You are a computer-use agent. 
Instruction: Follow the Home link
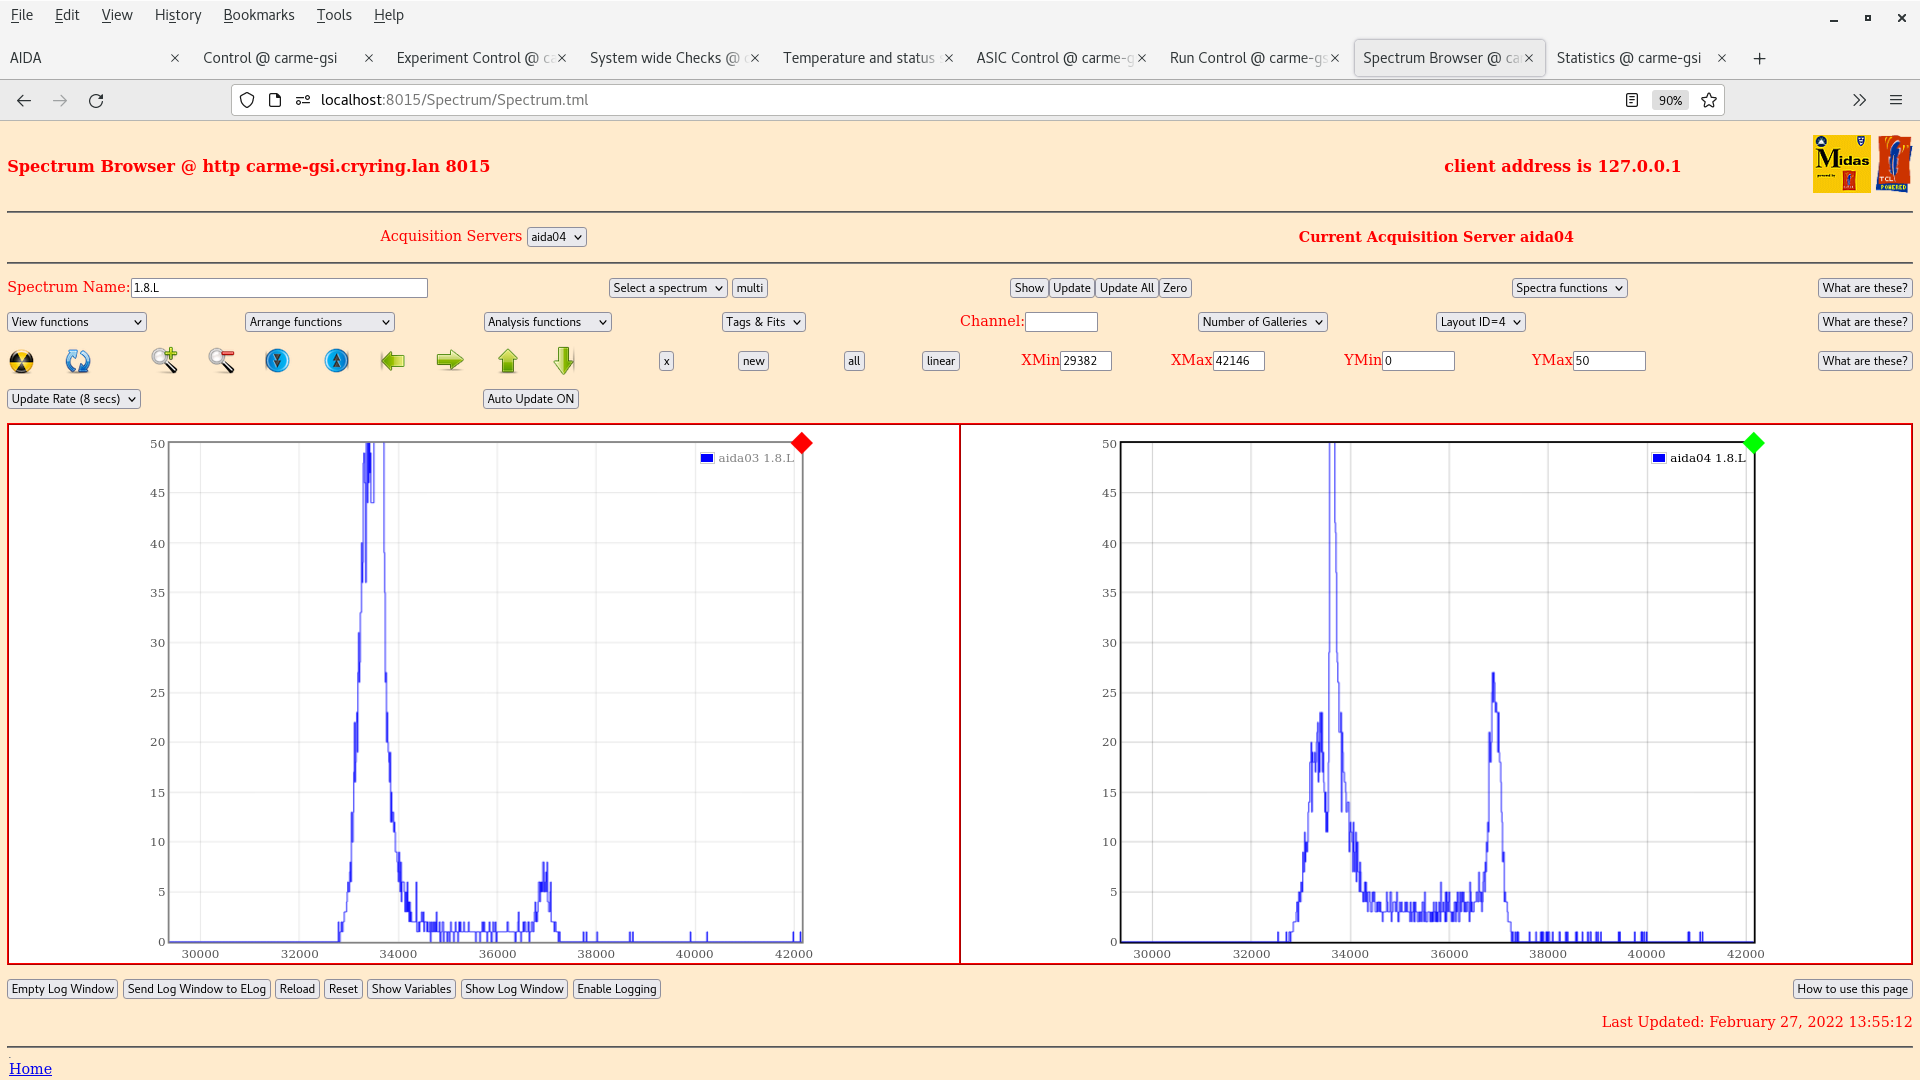pyautogui.click(x=30, y=1068)
